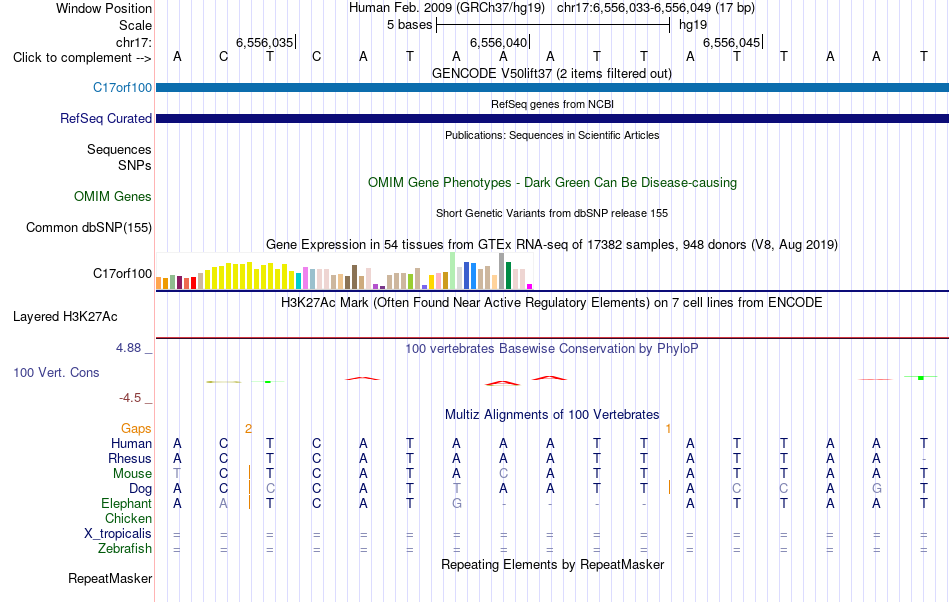
Task: Click the OMIM Gene Phenotypes green title
Action: click(x=552, y=182)
